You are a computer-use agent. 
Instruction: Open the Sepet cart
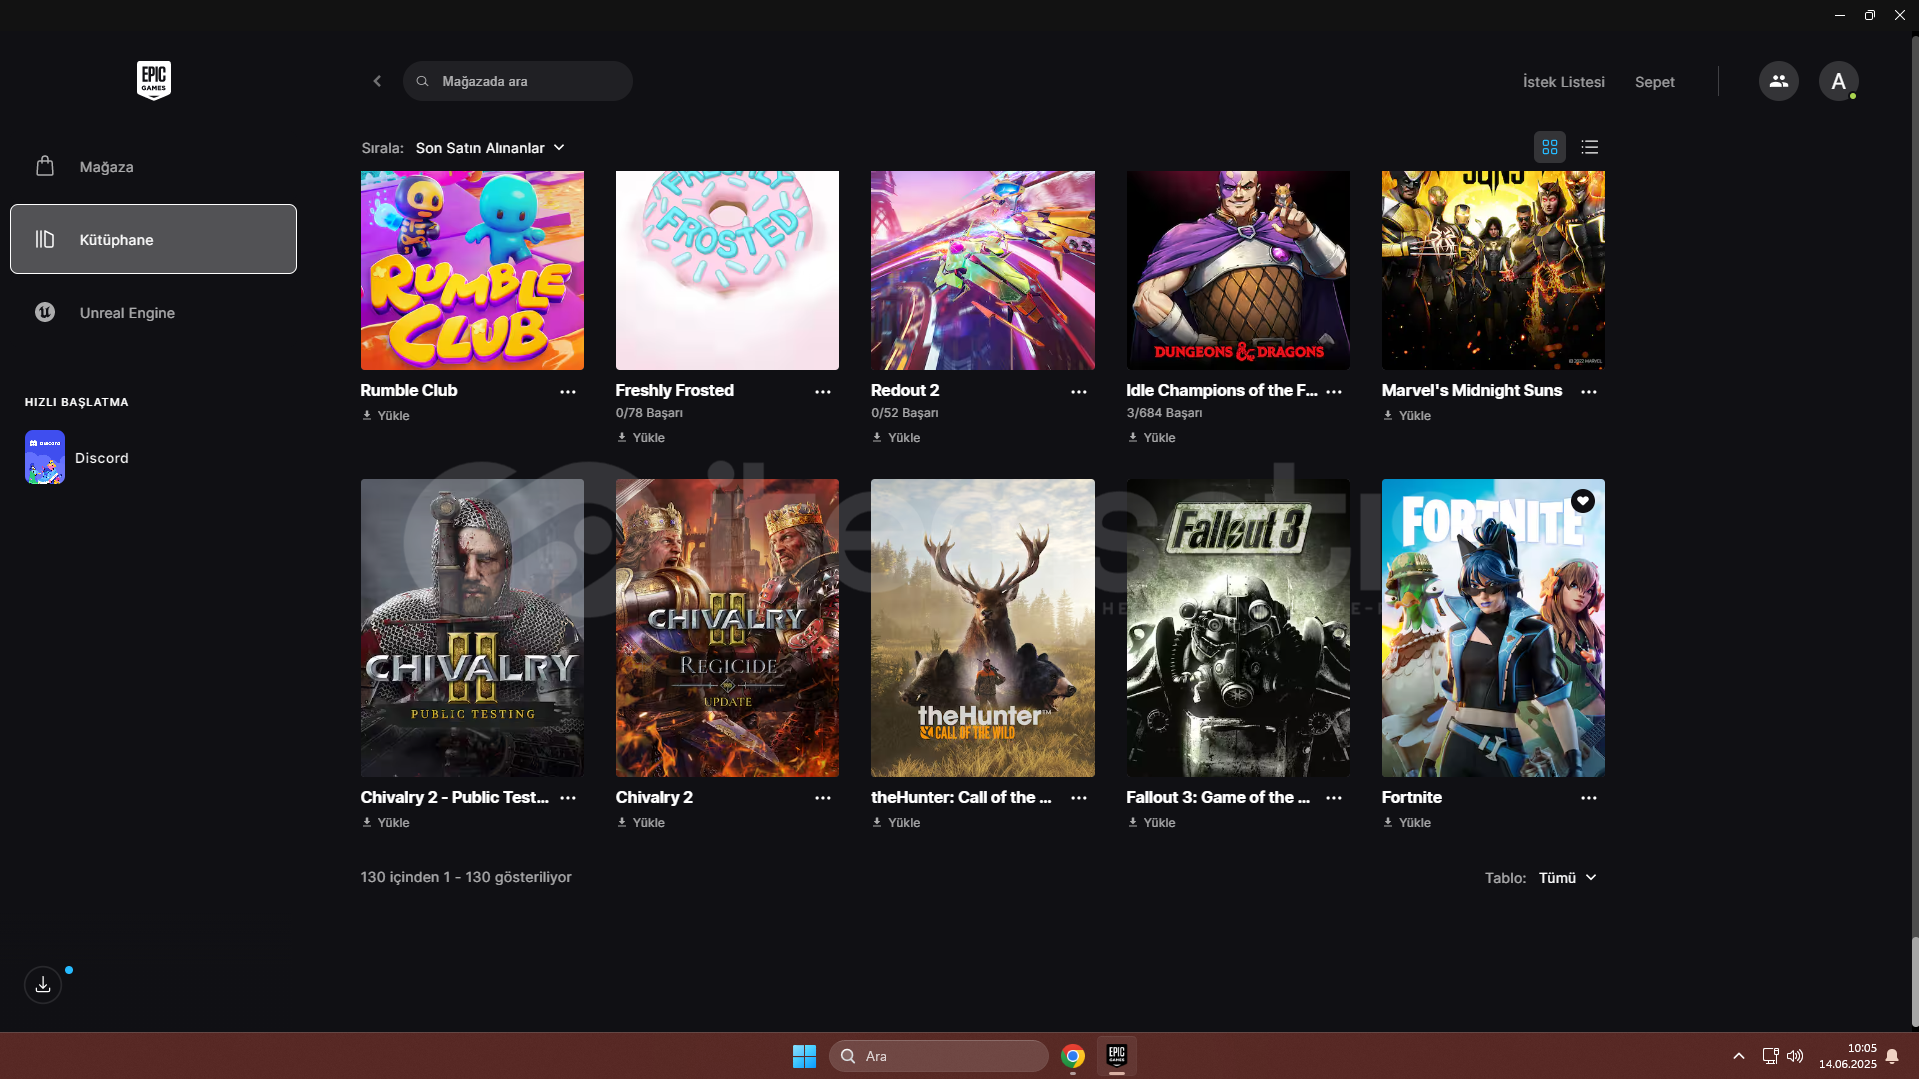1654,82
